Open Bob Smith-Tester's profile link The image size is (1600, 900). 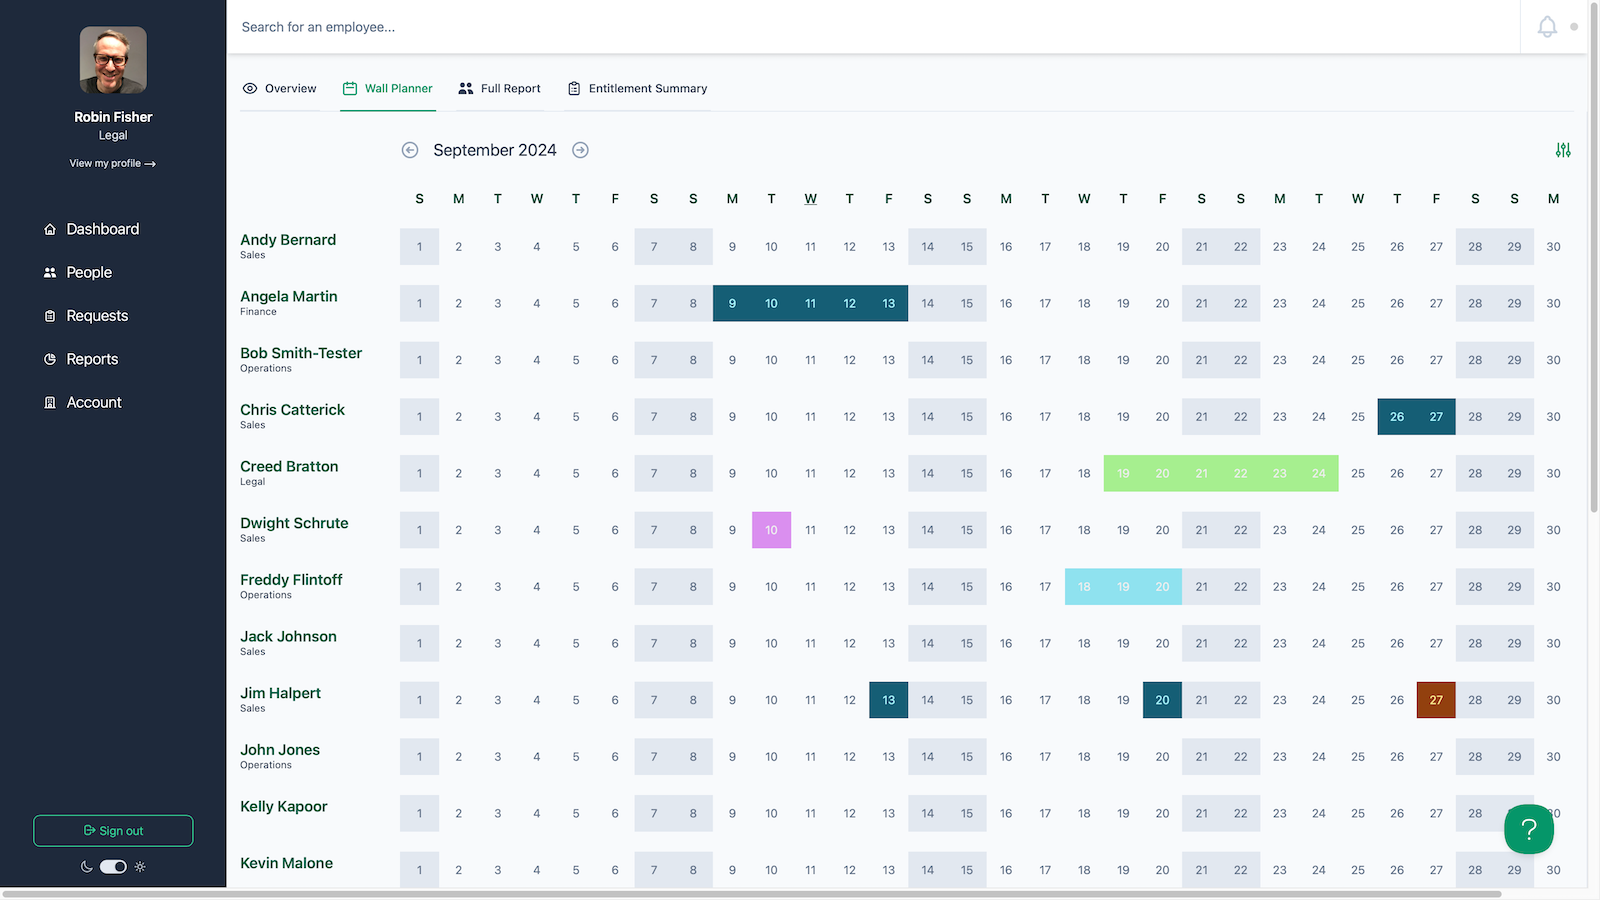301,353
